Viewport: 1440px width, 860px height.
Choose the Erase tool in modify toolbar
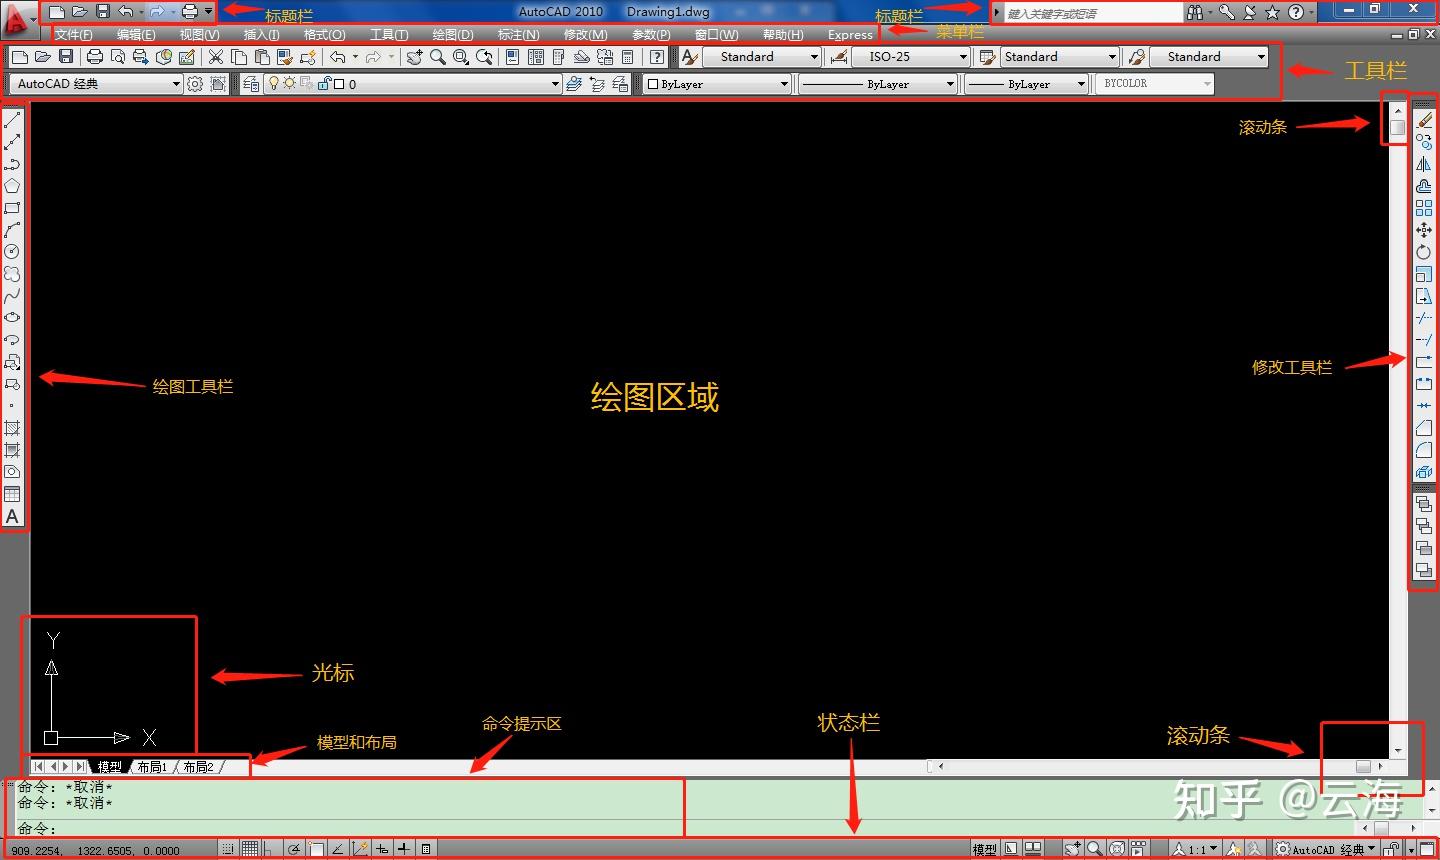1424,121
